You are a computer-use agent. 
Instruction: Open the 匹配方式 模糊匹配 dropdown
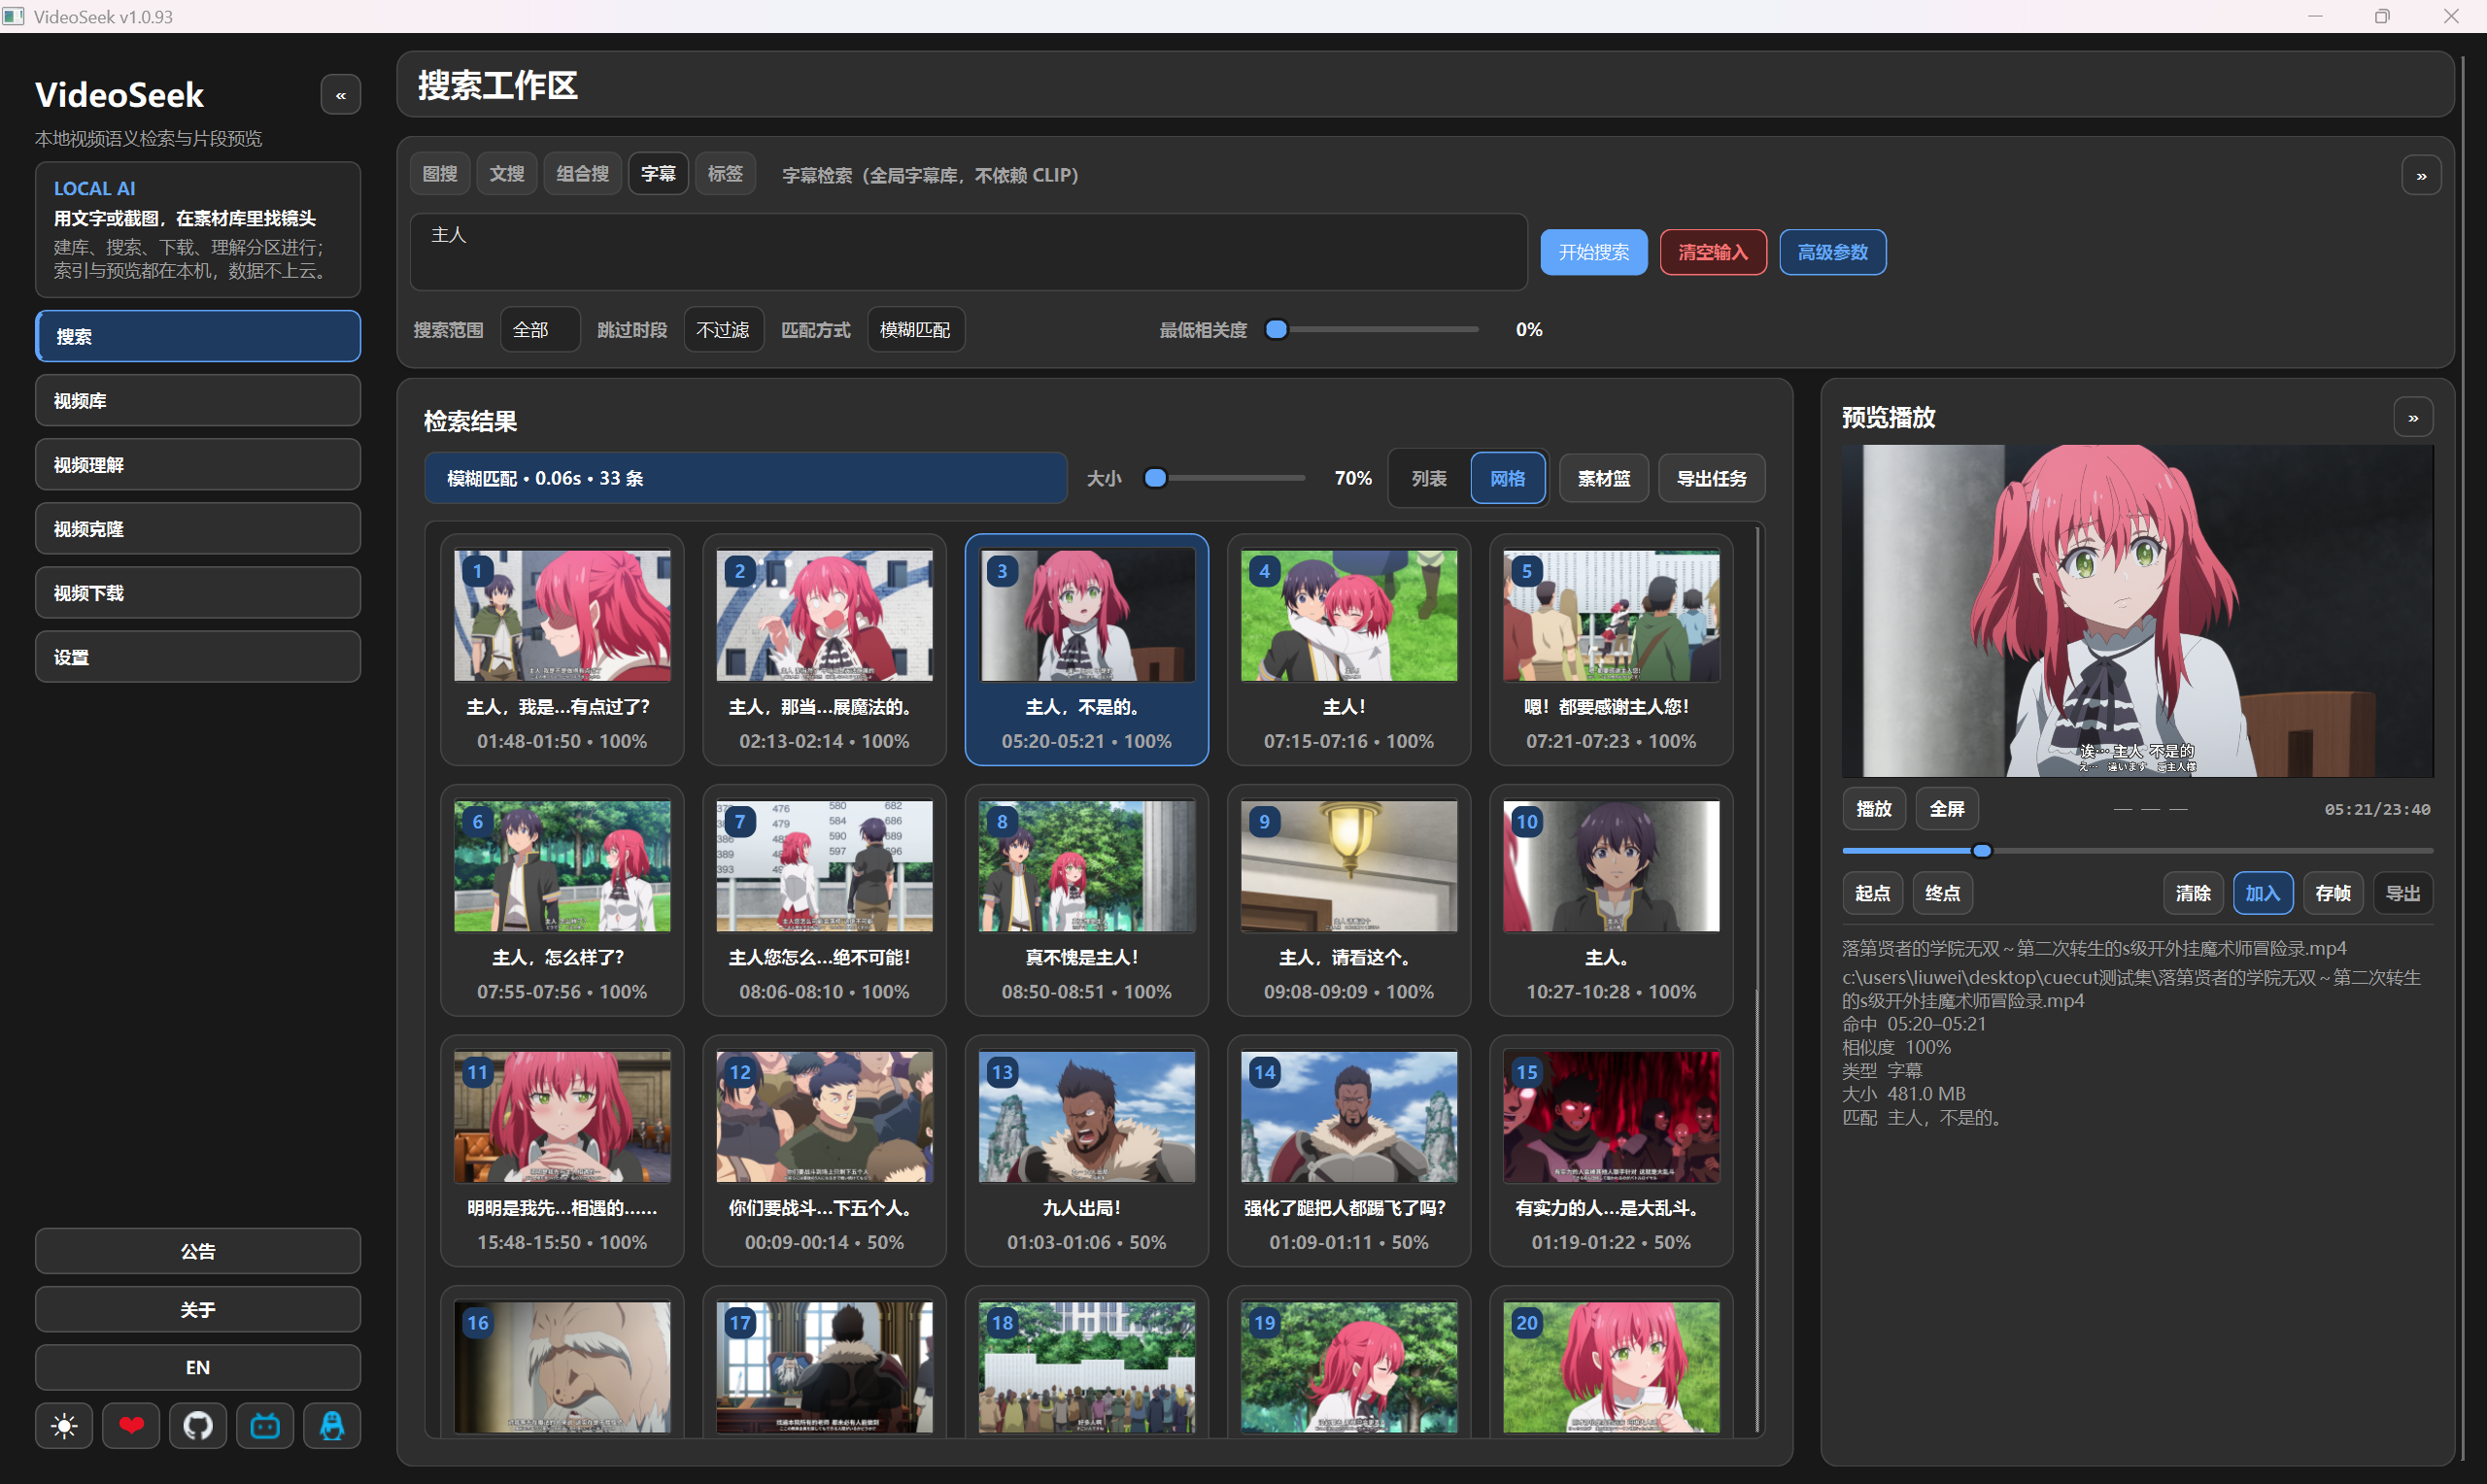point(915,330)
